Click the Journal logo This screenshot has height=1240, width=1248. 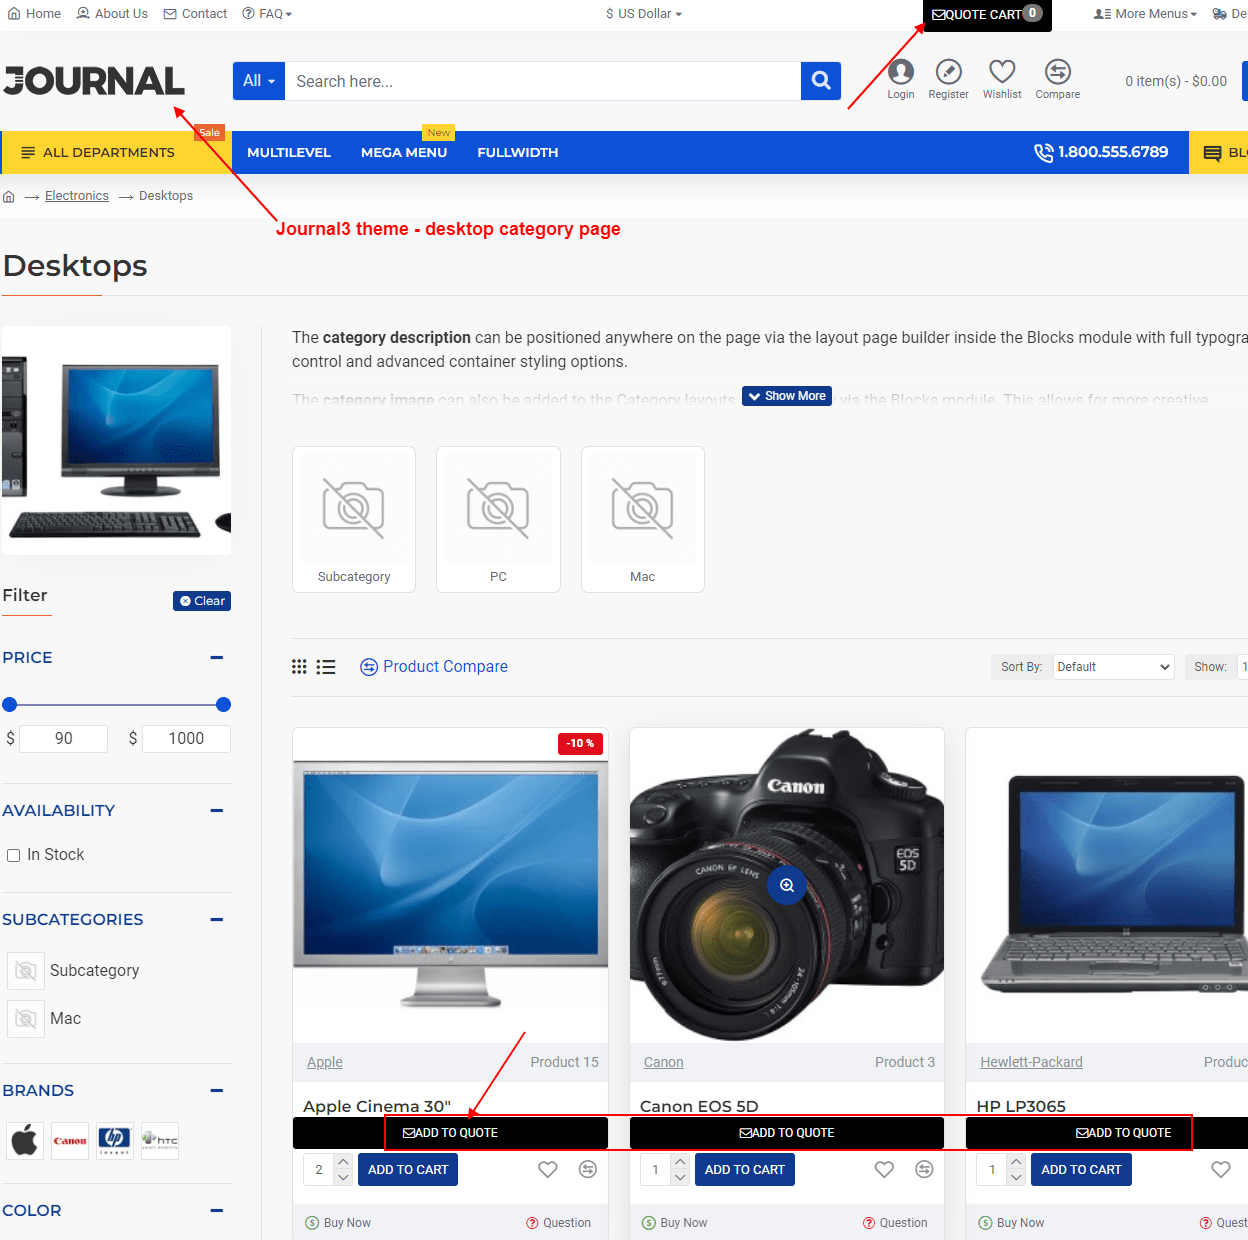(94, 81)
